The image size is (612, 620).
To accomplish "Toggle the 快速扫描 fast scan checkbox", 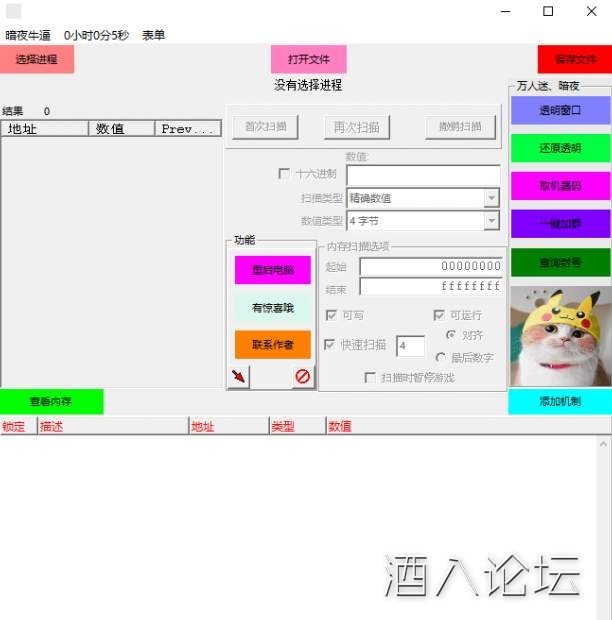I will click(x=329, y=344).
